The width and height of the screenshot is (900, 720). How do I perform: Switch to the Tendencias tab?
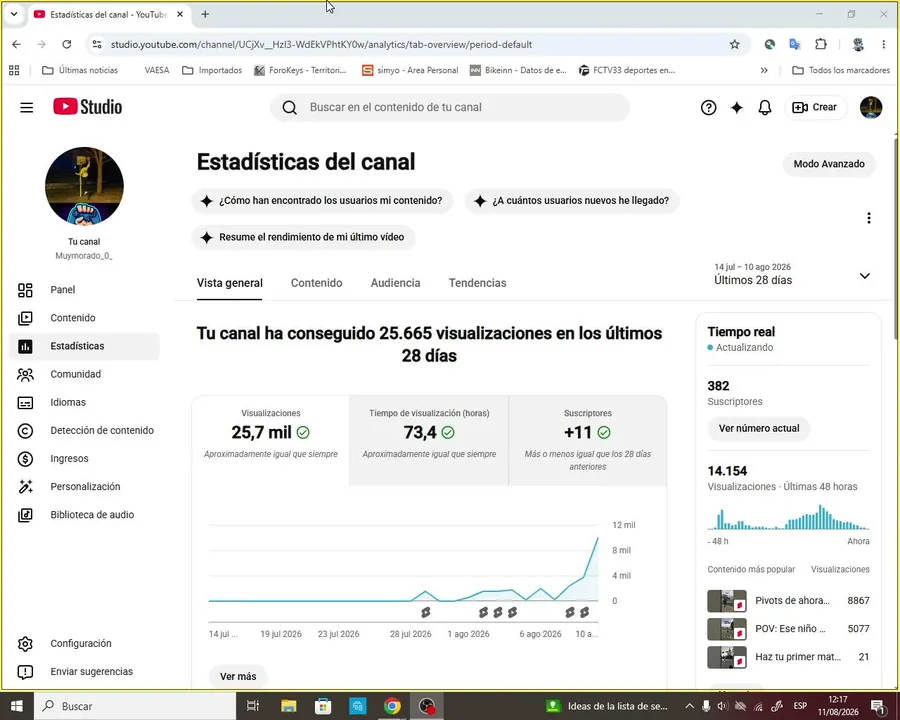(x=478, y=283)
